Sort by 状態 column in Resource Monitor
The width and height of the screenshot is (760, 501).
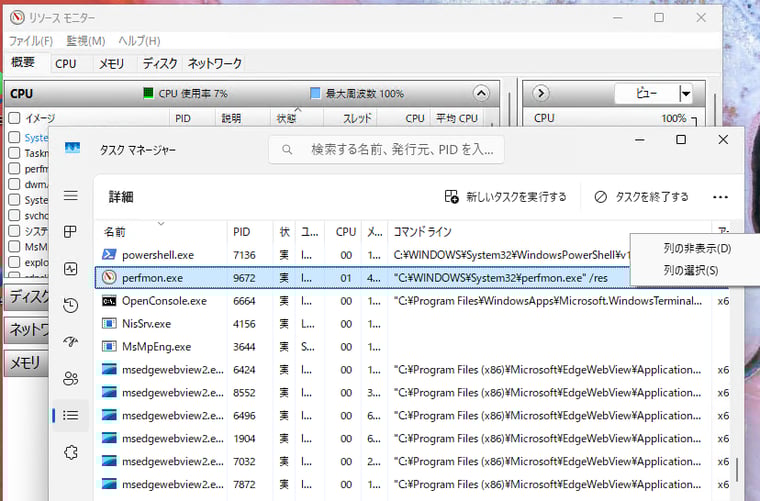point(296,118)
